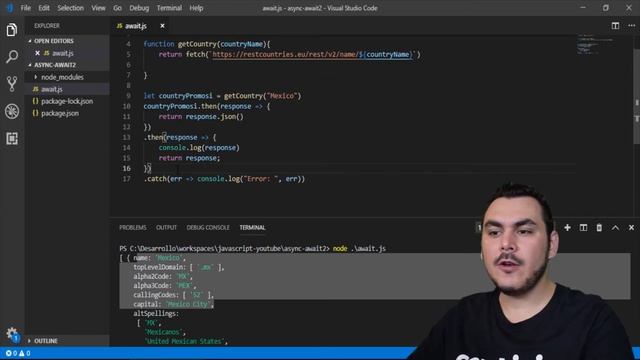Switch to the Output panel tab
Viewport: 640px width, 360px height.
166,228
